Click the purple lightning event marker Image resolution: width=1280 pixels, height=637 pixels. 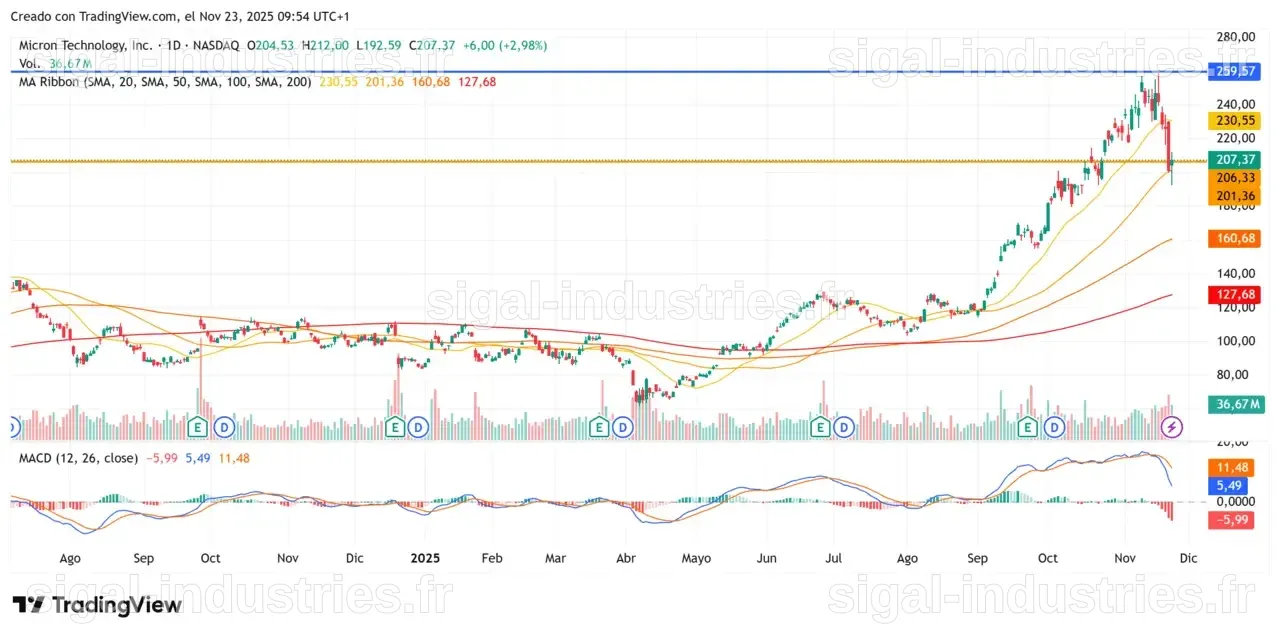[1172, 427]
